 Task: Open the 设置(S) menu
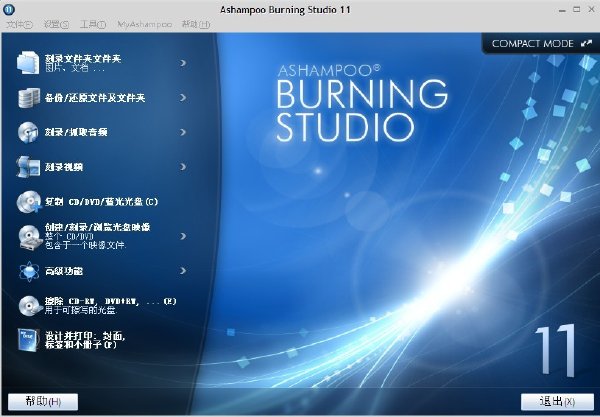56,24
